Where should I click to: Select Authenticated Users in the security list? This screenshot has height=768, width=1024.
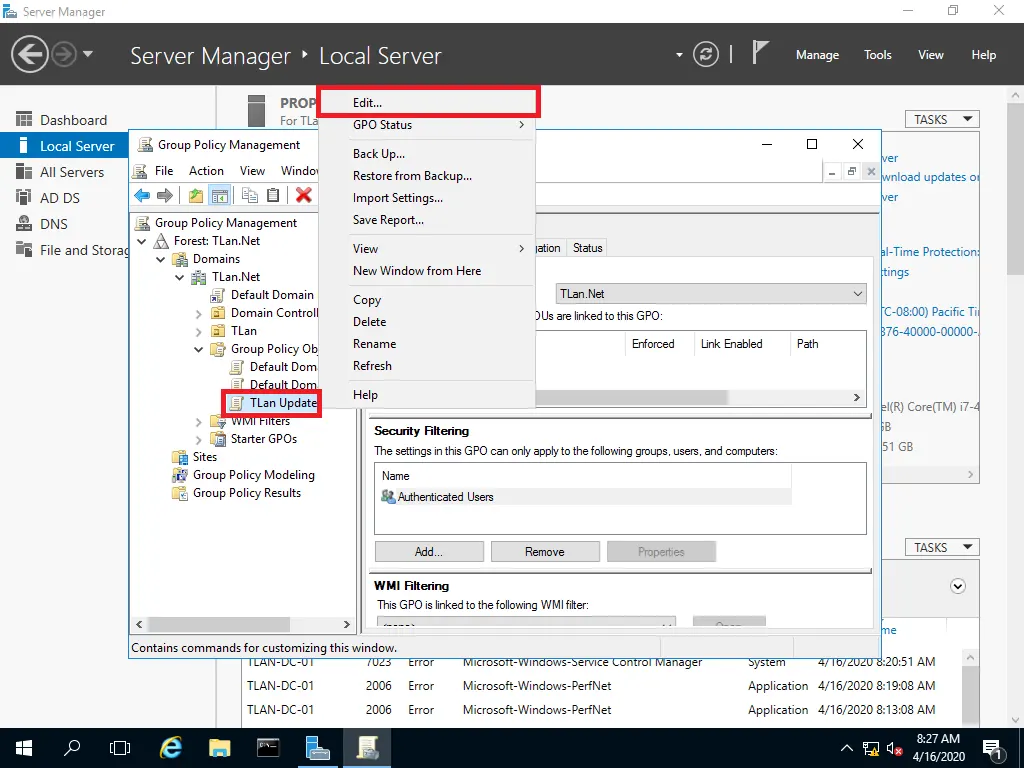coord(445,497)
